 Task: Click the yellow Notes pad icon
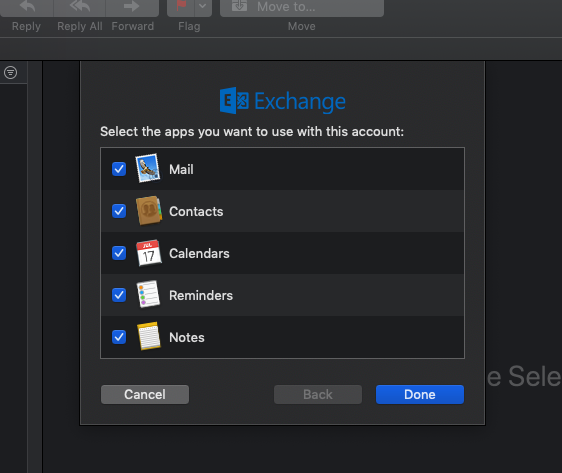149,336
